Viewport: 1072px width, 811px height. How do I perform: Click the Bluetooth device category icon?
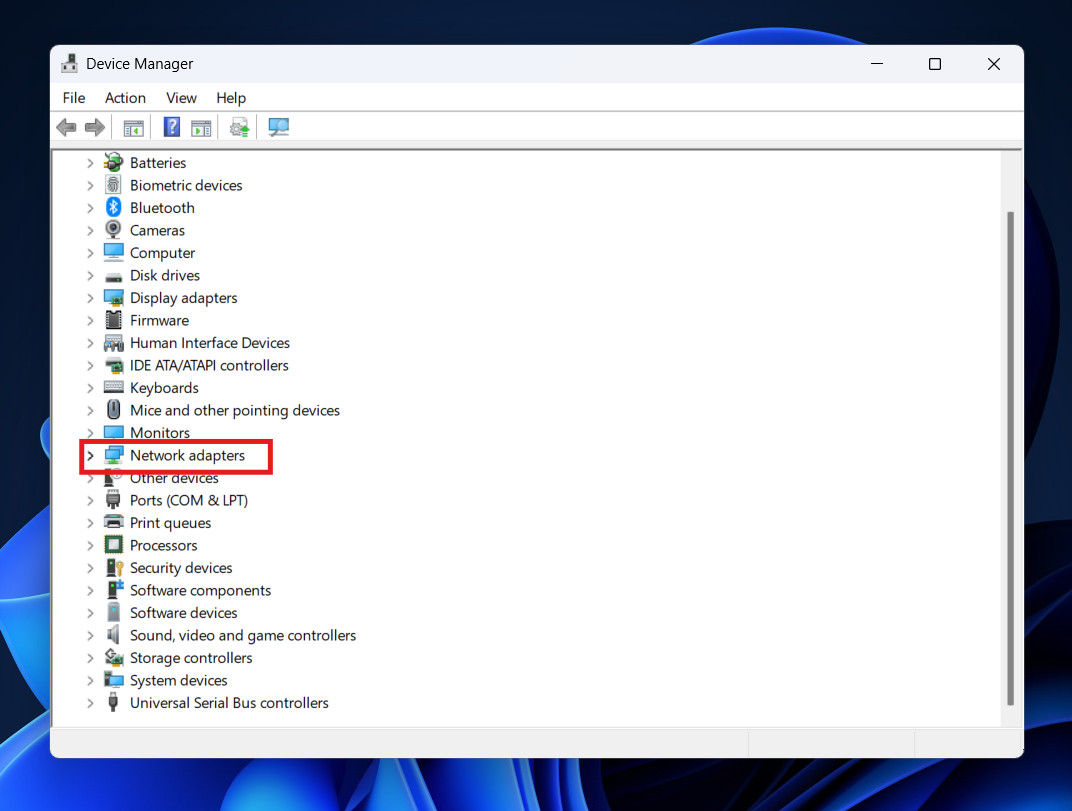(114, 208)
